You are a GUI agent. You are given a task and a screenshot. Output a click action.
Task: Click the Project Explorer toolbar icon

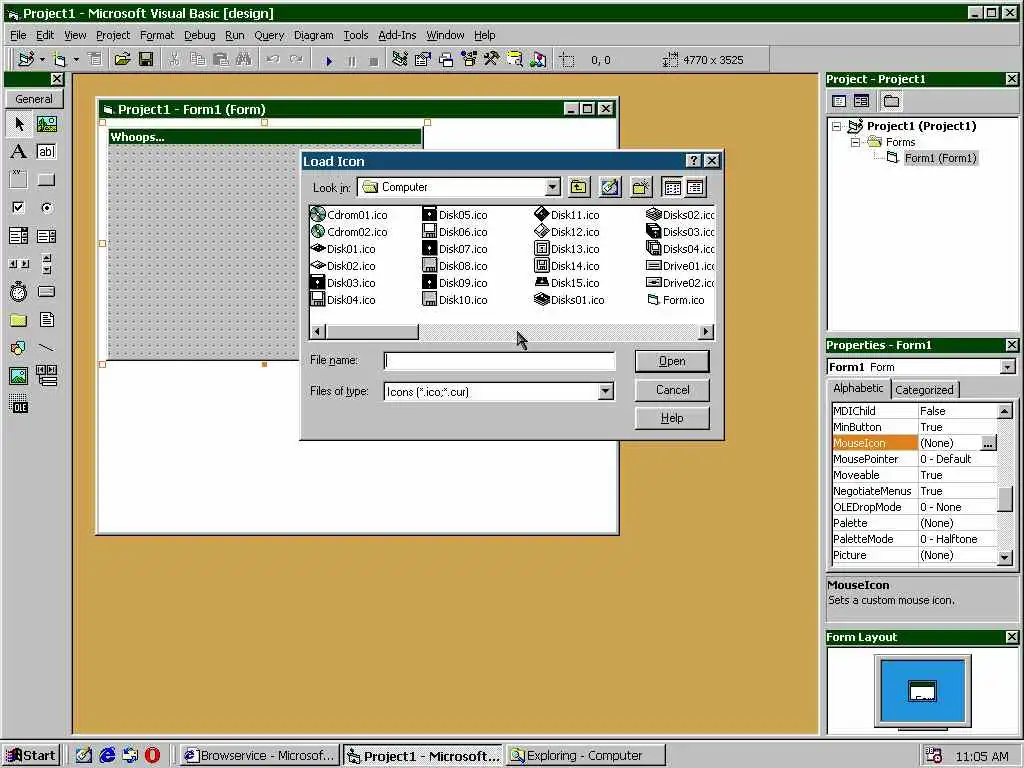point(400,59)
